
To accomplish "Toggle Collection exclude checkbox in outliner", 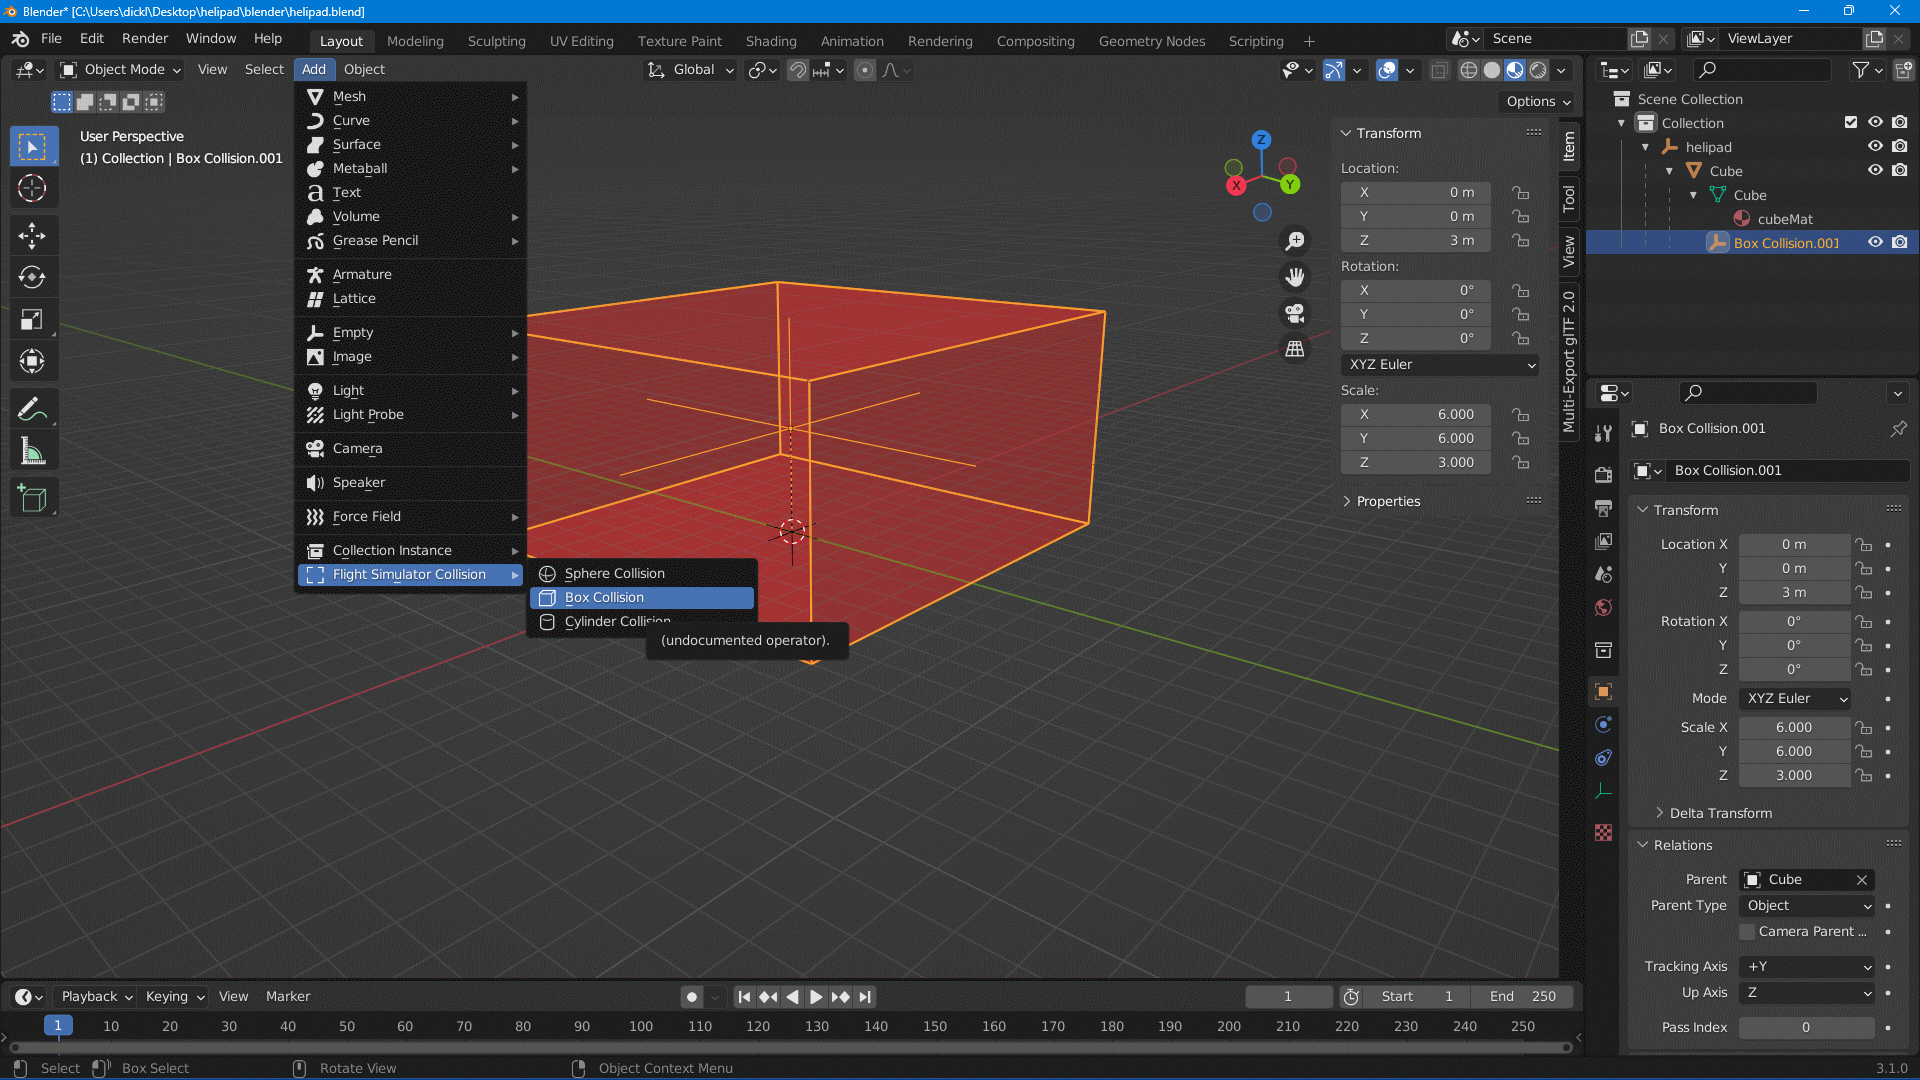I will [1851, 123].
